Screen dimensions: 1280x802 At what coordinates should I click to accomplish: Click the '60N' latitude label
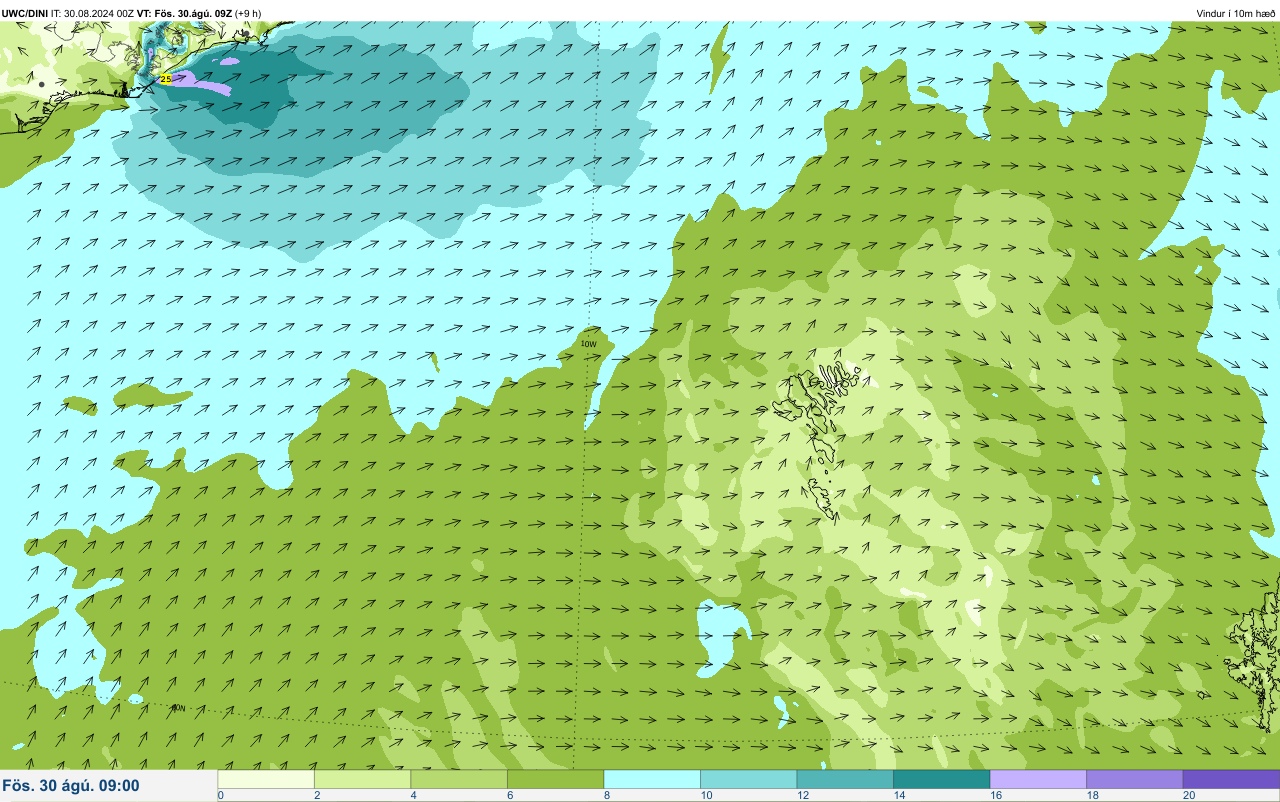178,708
